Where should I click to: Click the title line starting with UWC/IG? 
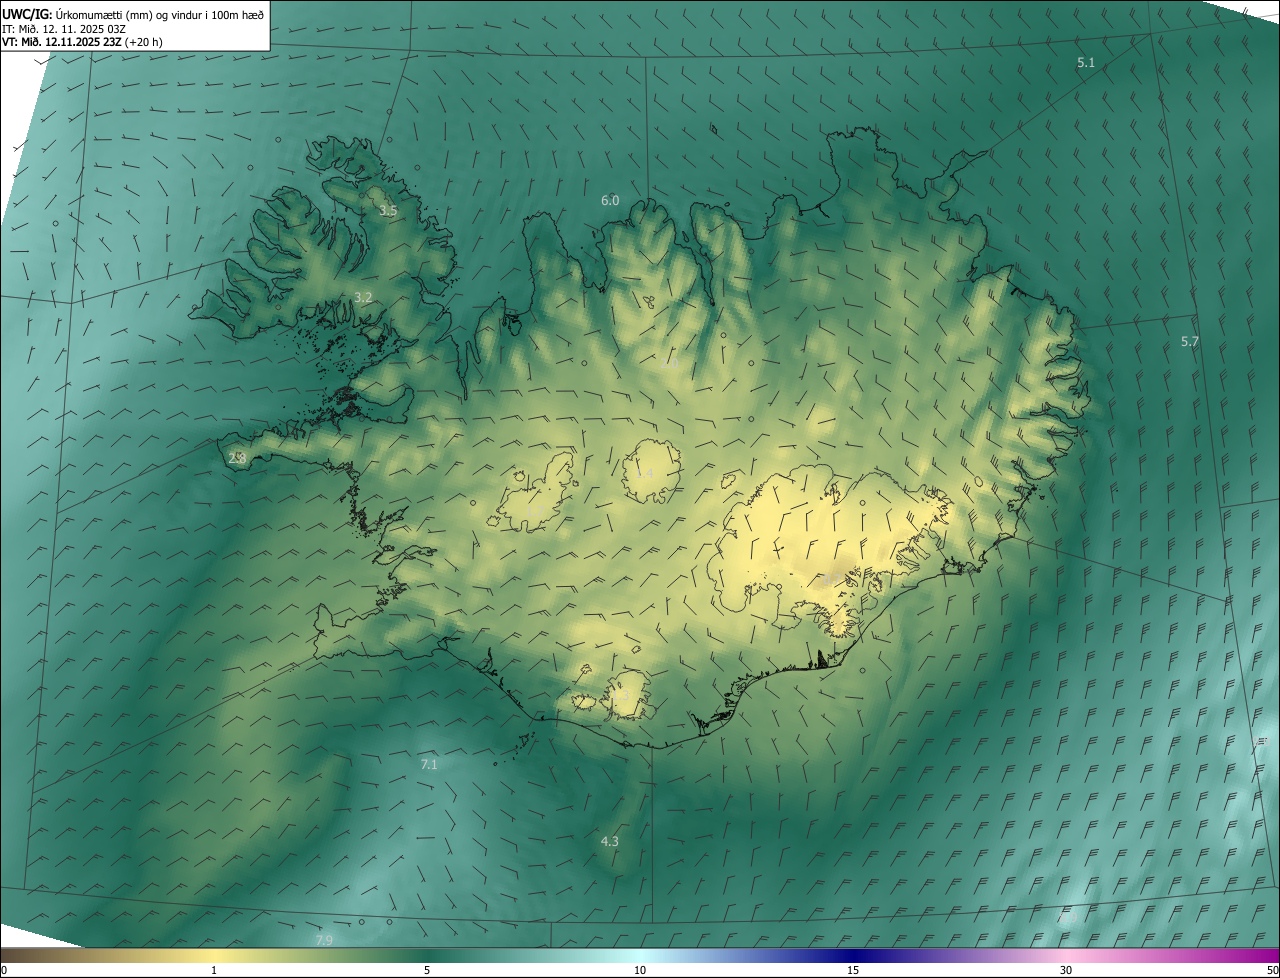pyautogui.click(x=133, y=14)
